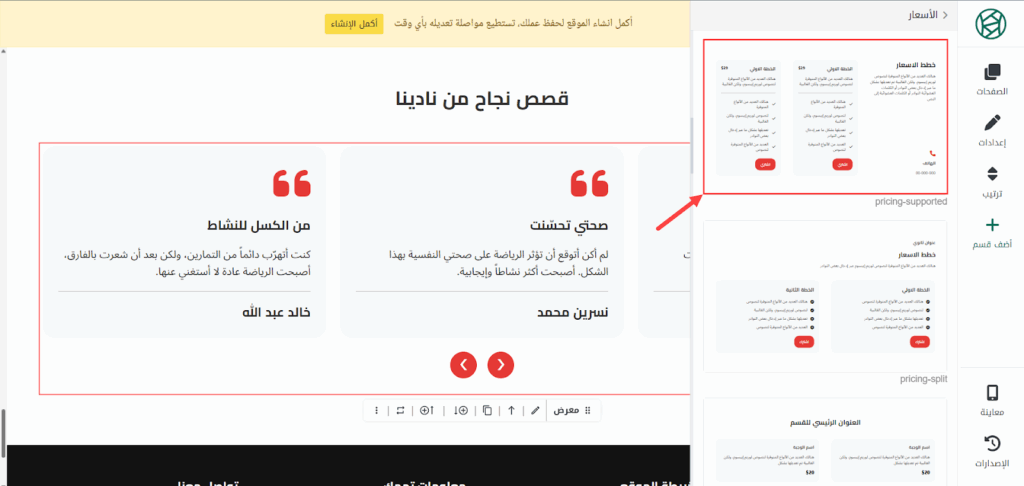The height and width of the screenshot is (486, 1024).
Task: Click the add-section-below icon in toolbar
Action: tap(460, 410)
